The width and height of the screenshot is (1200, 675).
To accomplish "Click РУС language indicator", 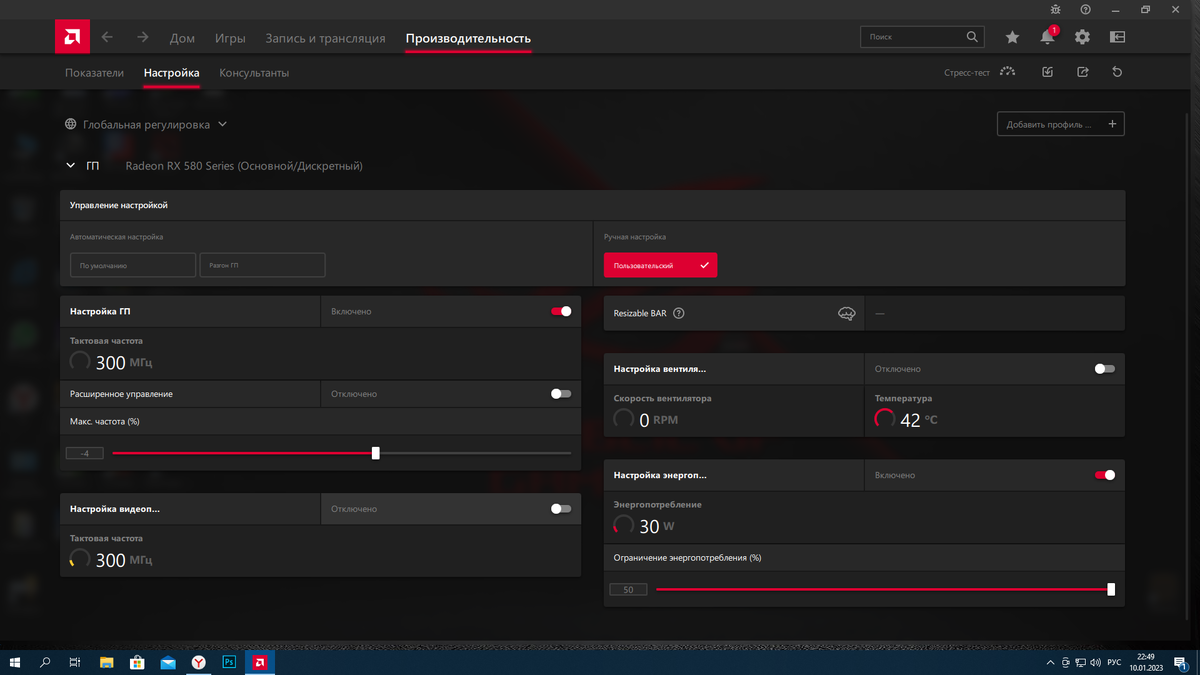I will coord(1113,663).
